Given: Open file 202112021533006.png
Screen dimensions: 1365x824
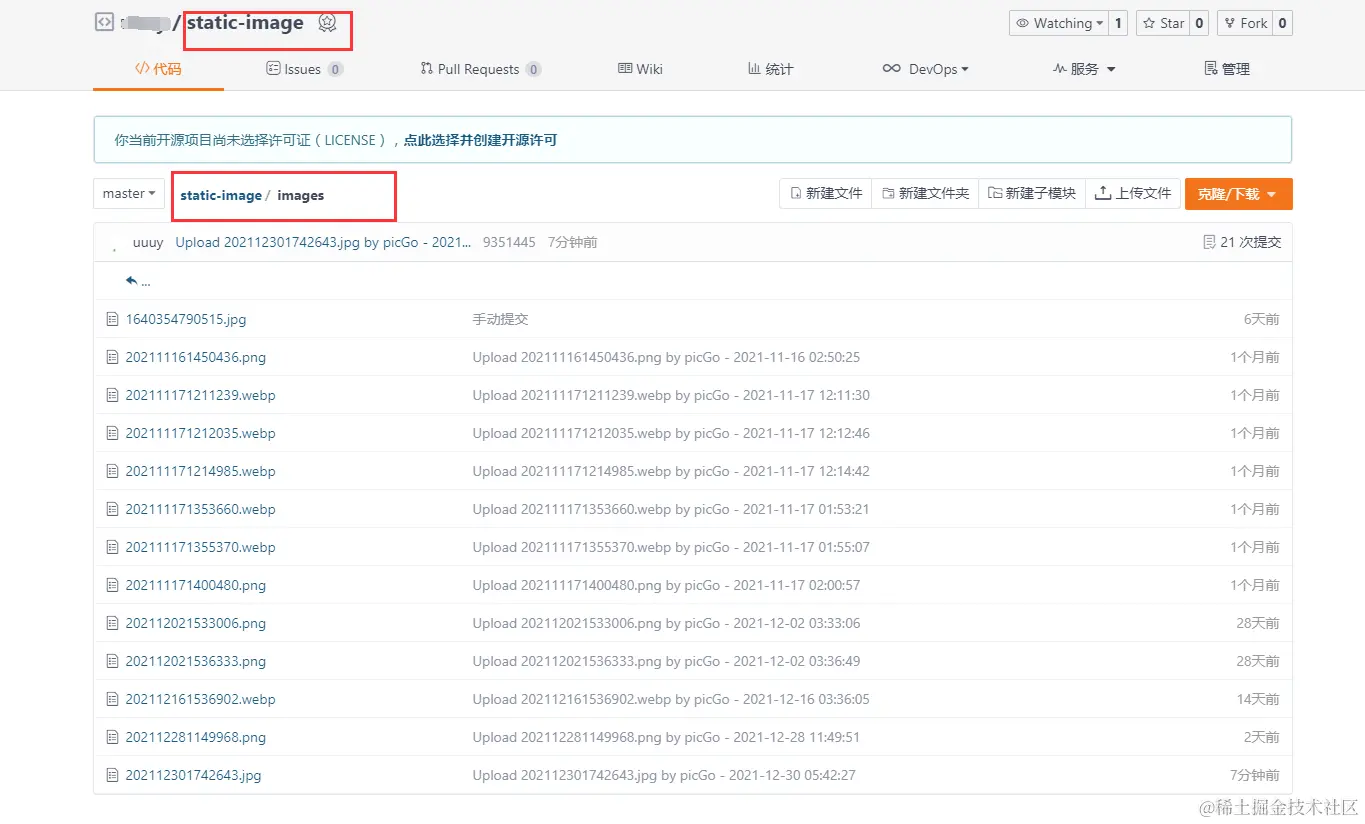Looking at the screenshot, I should [196, 623].
